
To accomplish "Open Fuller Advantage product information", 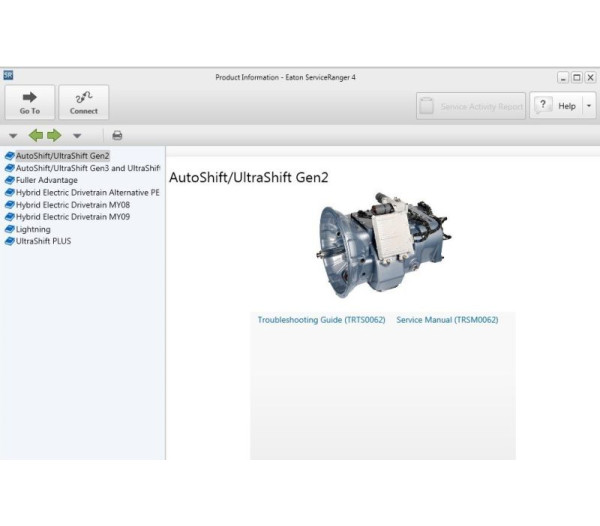I will click(x=46, y=180).
